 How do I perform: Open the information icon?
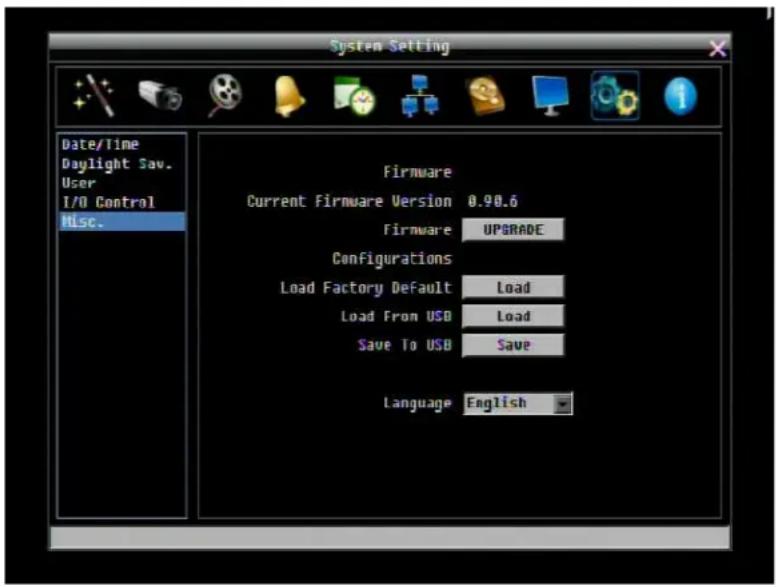coord(680,96)
